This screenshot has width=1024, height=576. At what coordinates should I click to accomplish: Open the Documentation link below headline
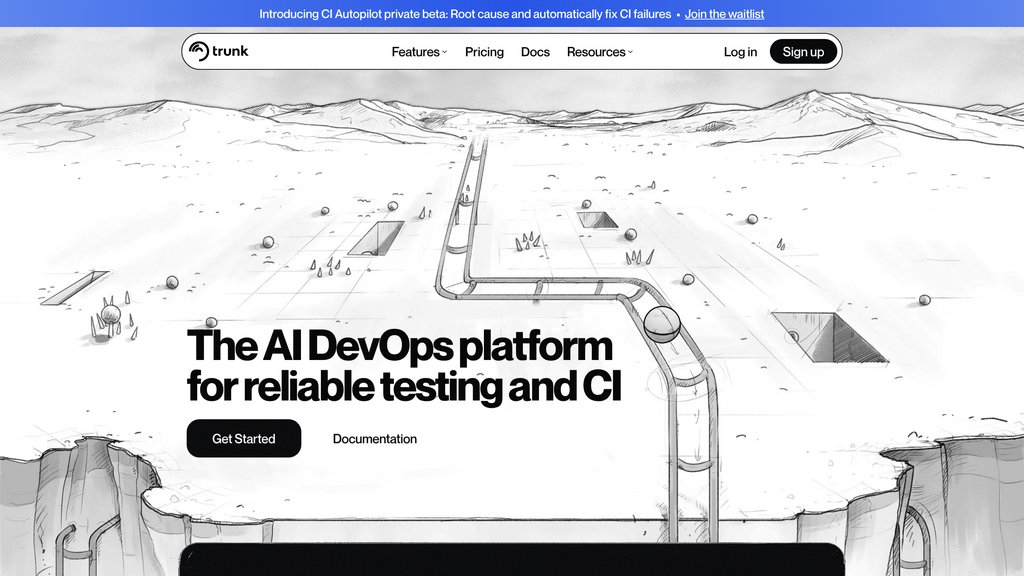point(375,439)
